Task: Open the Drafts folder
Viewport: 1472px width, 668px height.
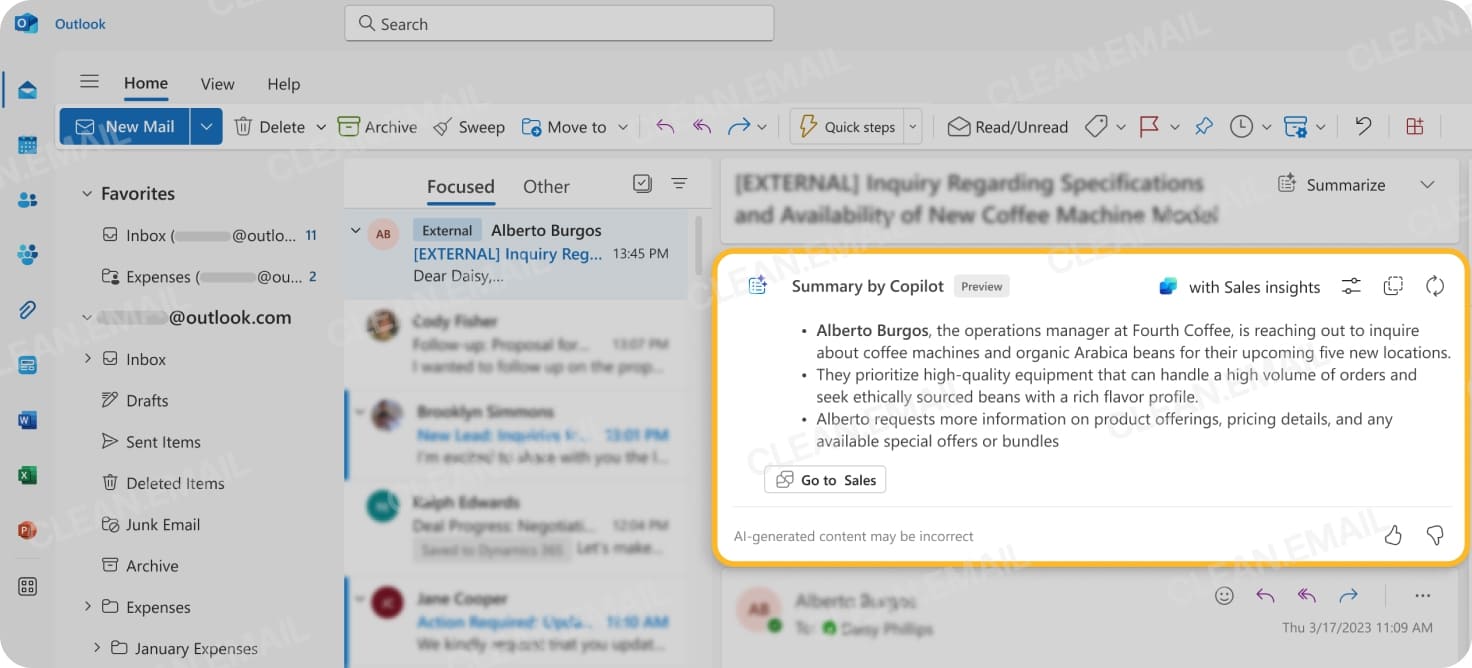Action: (x=147, y=400)
